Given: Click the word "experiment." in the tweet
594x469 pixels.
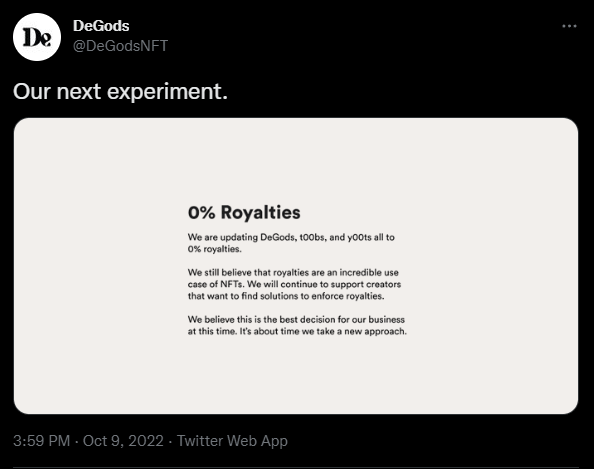Looking at the screenshot, I should click(167, 92).
